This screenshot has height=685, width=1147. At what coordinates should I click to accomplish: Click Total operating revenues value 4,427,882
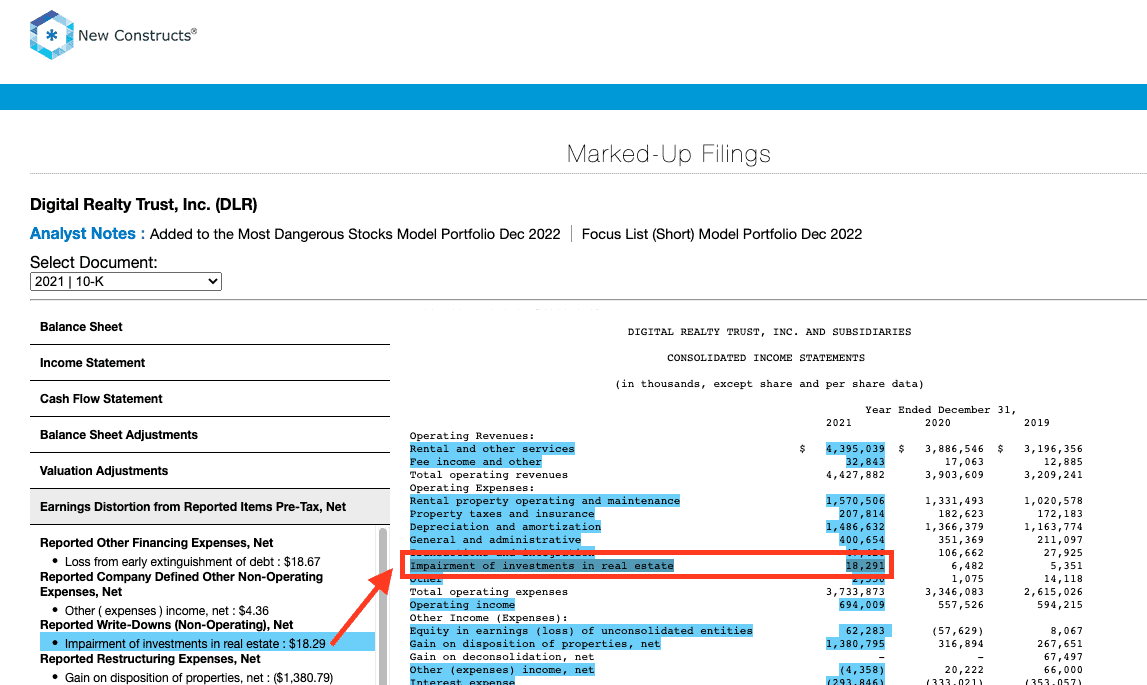(855, 475)
